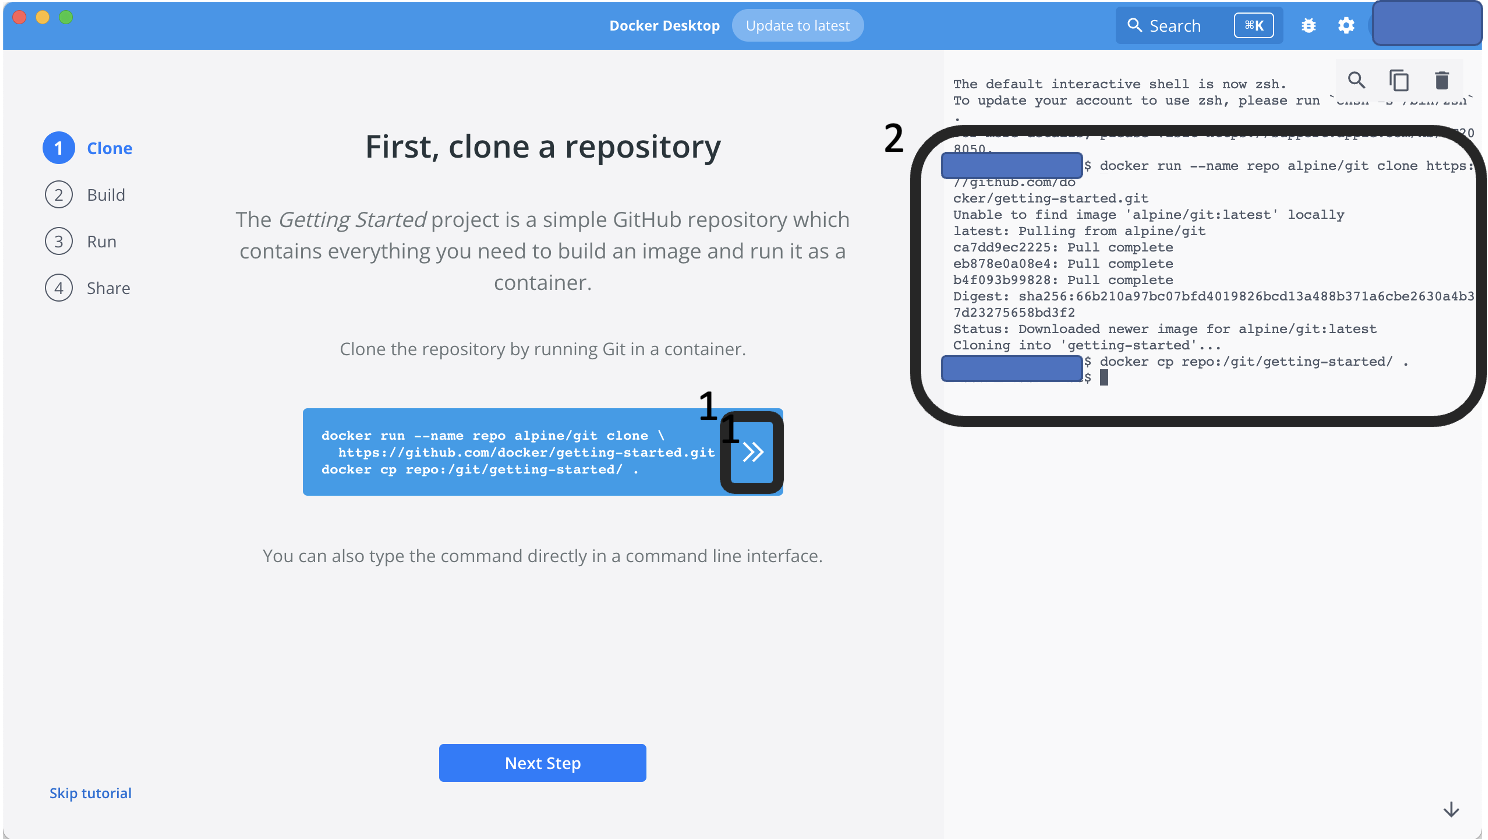
Task: Click 'The default interactive shell' line
Action: [1120, 84]
